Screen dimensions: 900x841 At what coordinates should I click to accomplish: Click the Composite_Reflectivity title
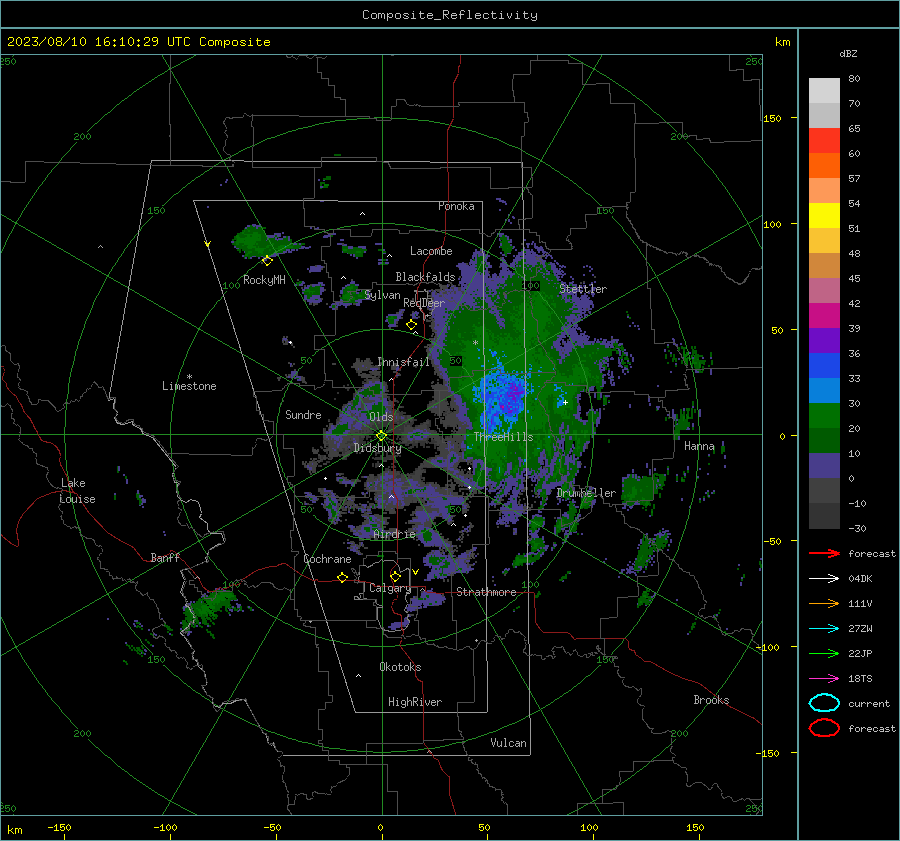click(x=450, y=15)
